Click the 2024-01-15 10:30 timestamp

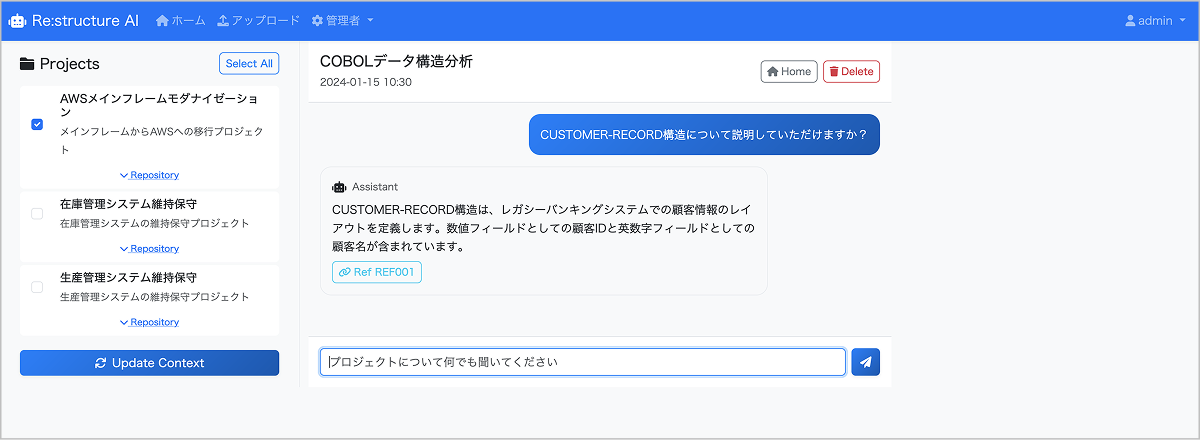(x=366, y=82)
